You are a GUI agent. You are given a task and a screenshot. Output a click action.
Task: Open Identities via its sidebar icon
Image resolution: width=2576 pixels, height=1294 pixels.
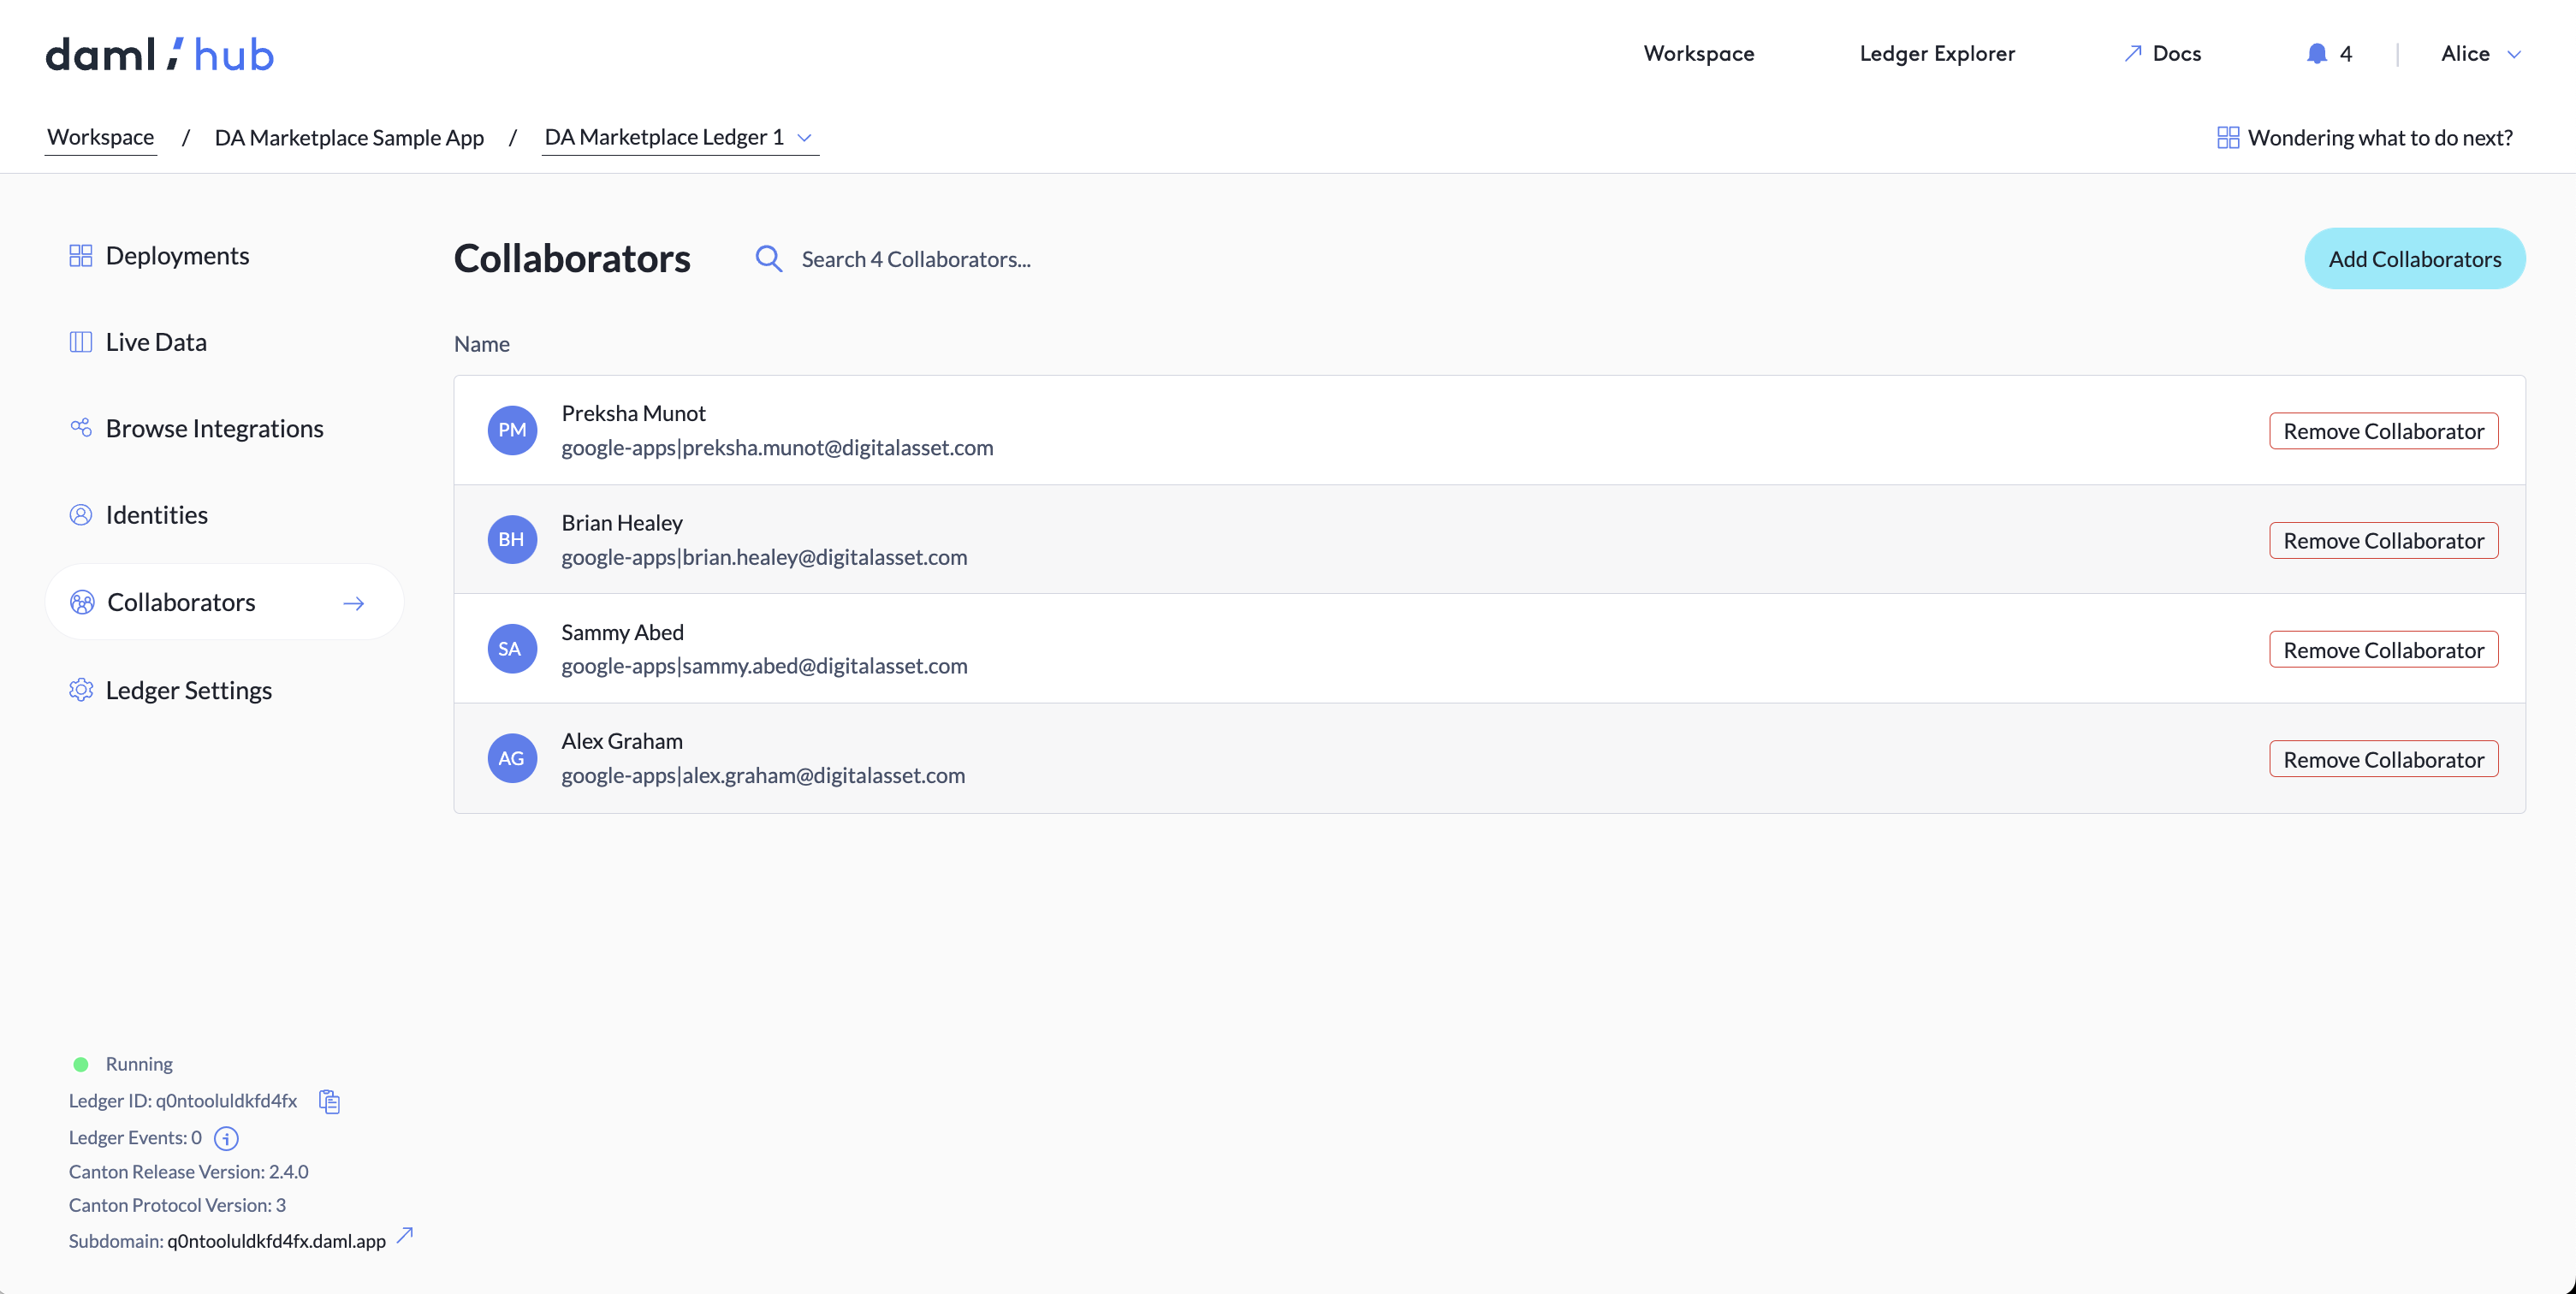pyautogui.click(x=81, y=515)
